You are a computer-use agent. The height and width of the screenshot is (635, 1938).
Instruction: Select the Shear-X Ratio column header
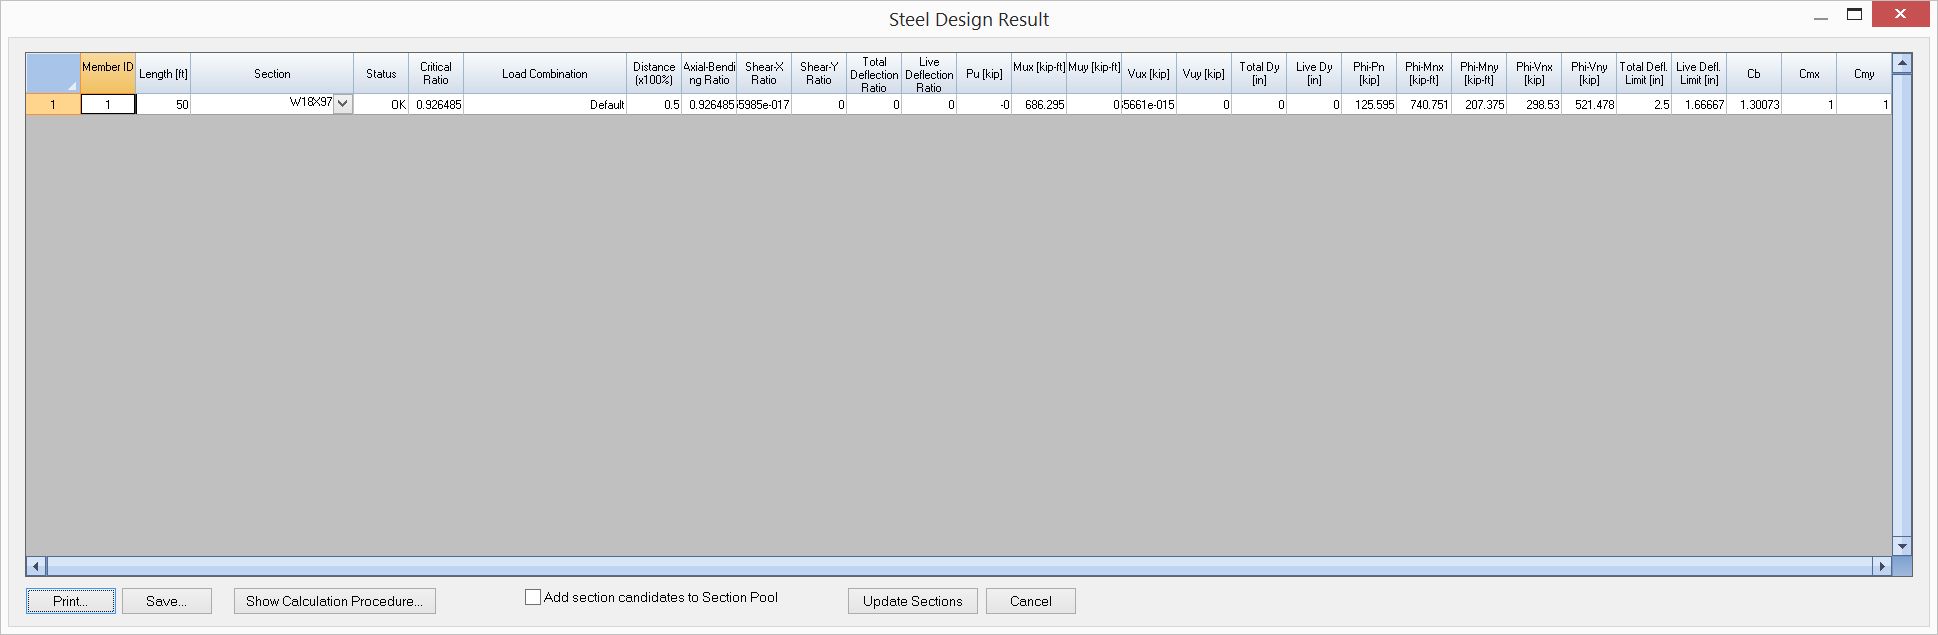coord(764,74)
